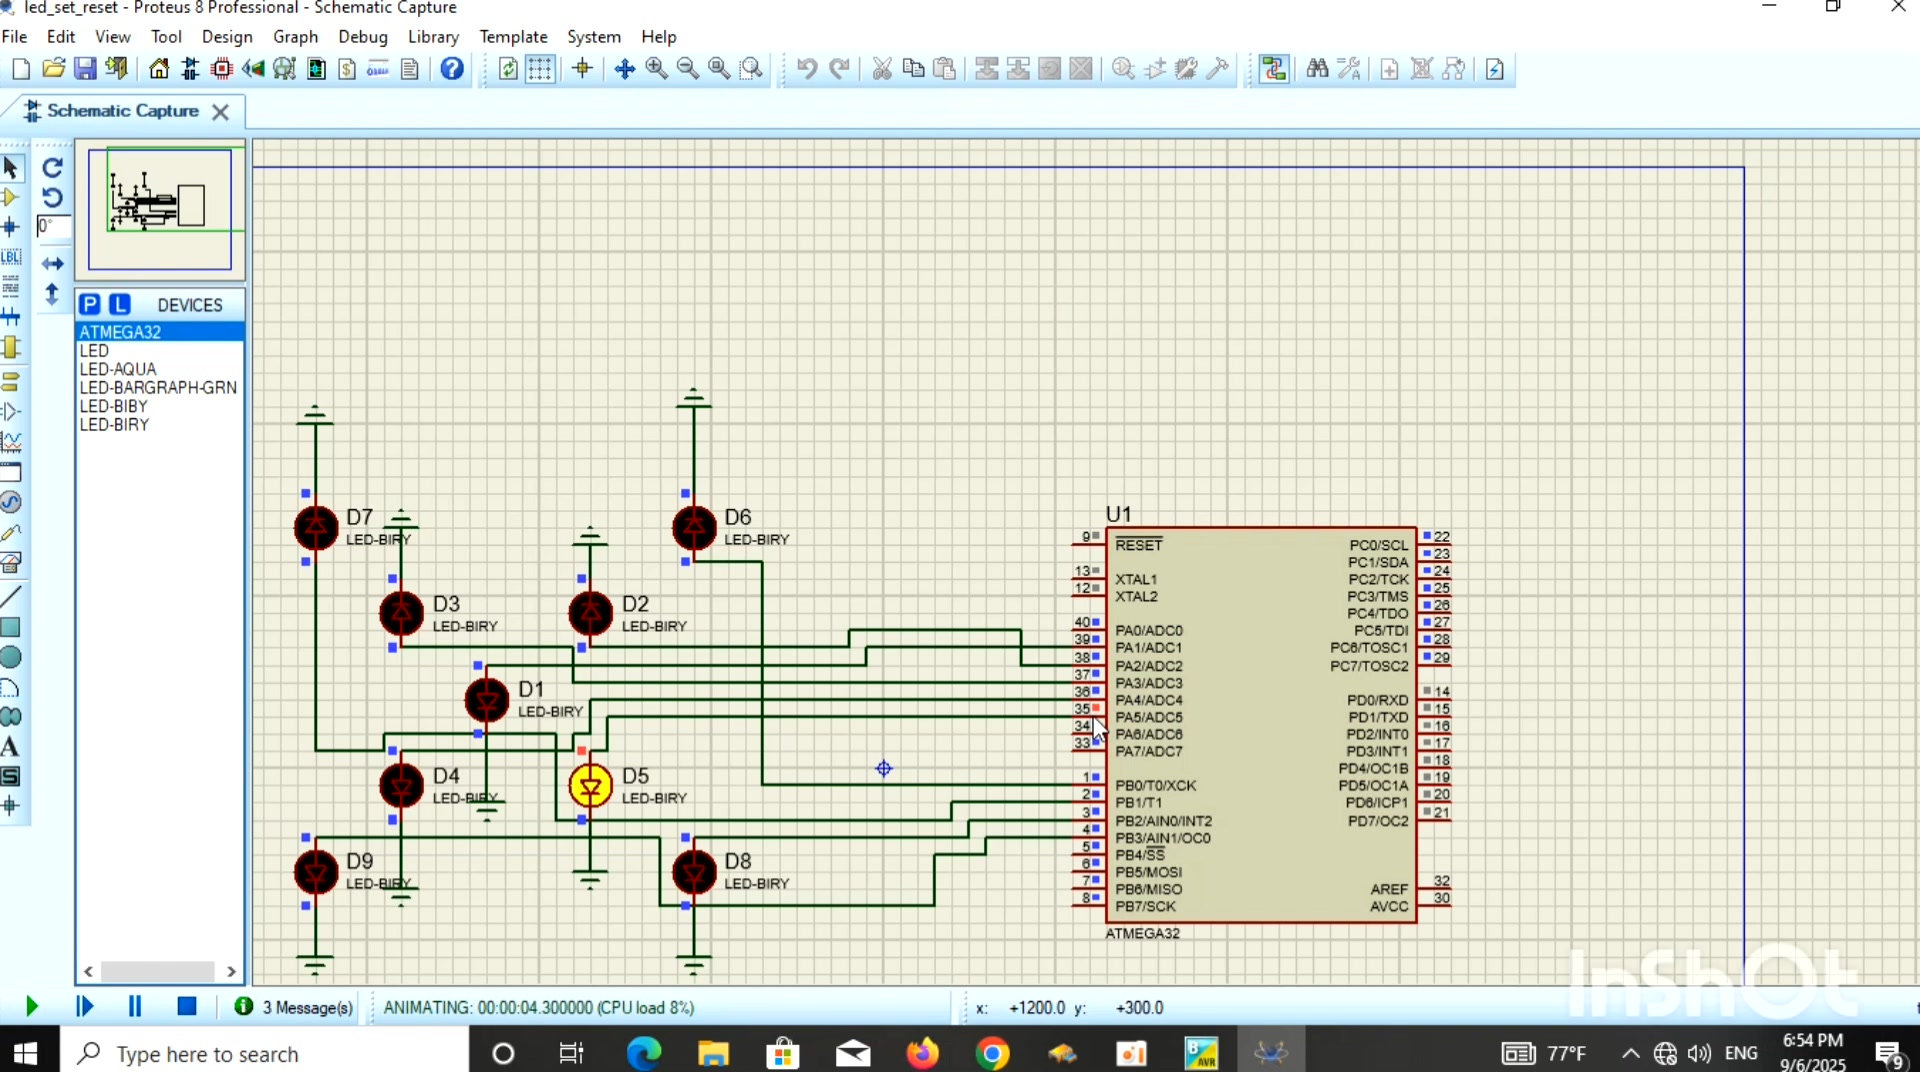Select LED-BIRY in devices list
Screen dimensions: 1920x1072
(114, 425)
